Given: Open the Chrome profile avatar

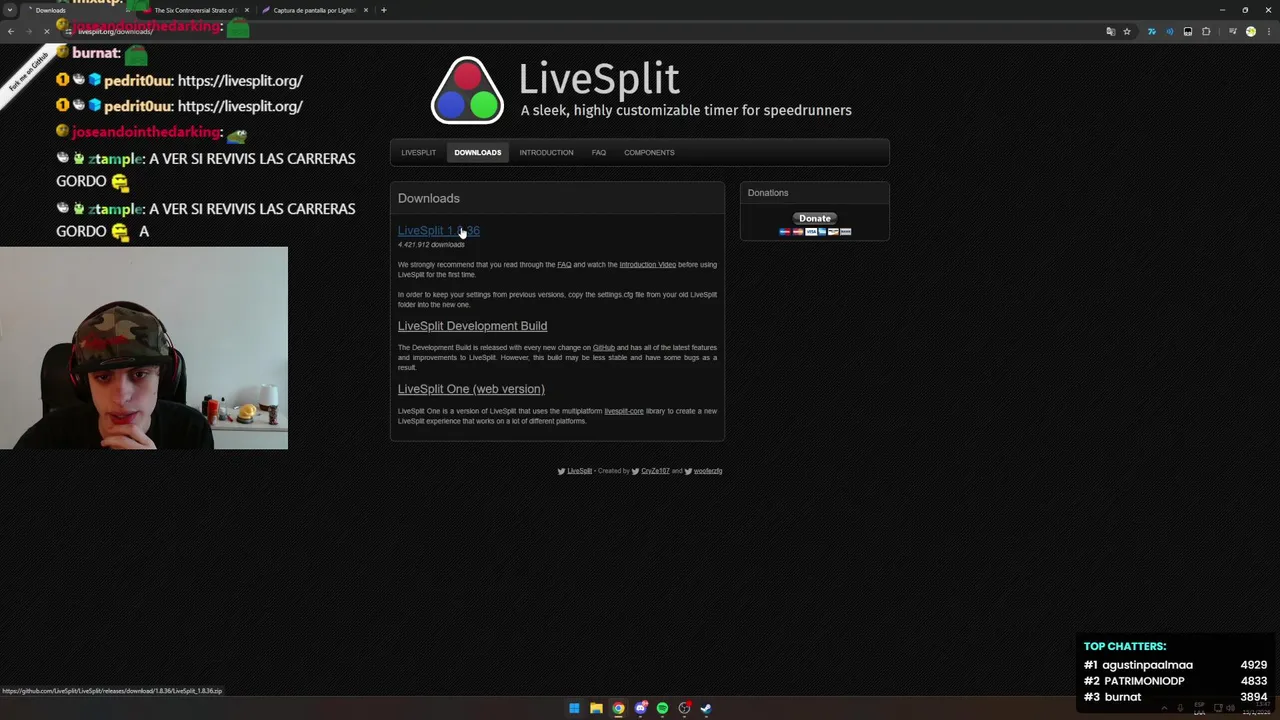Looking at the screenshot, I should (1251, 32).
